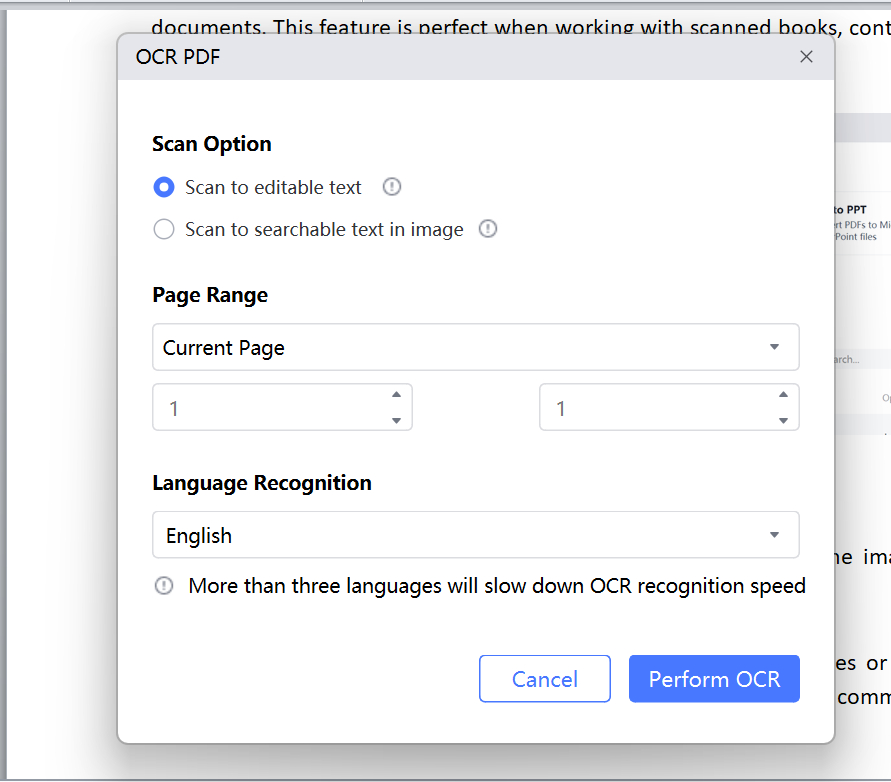This screenshot has width=891, height=782.
Task: Click info icon beside Scan to editable text
Action: 392,187
